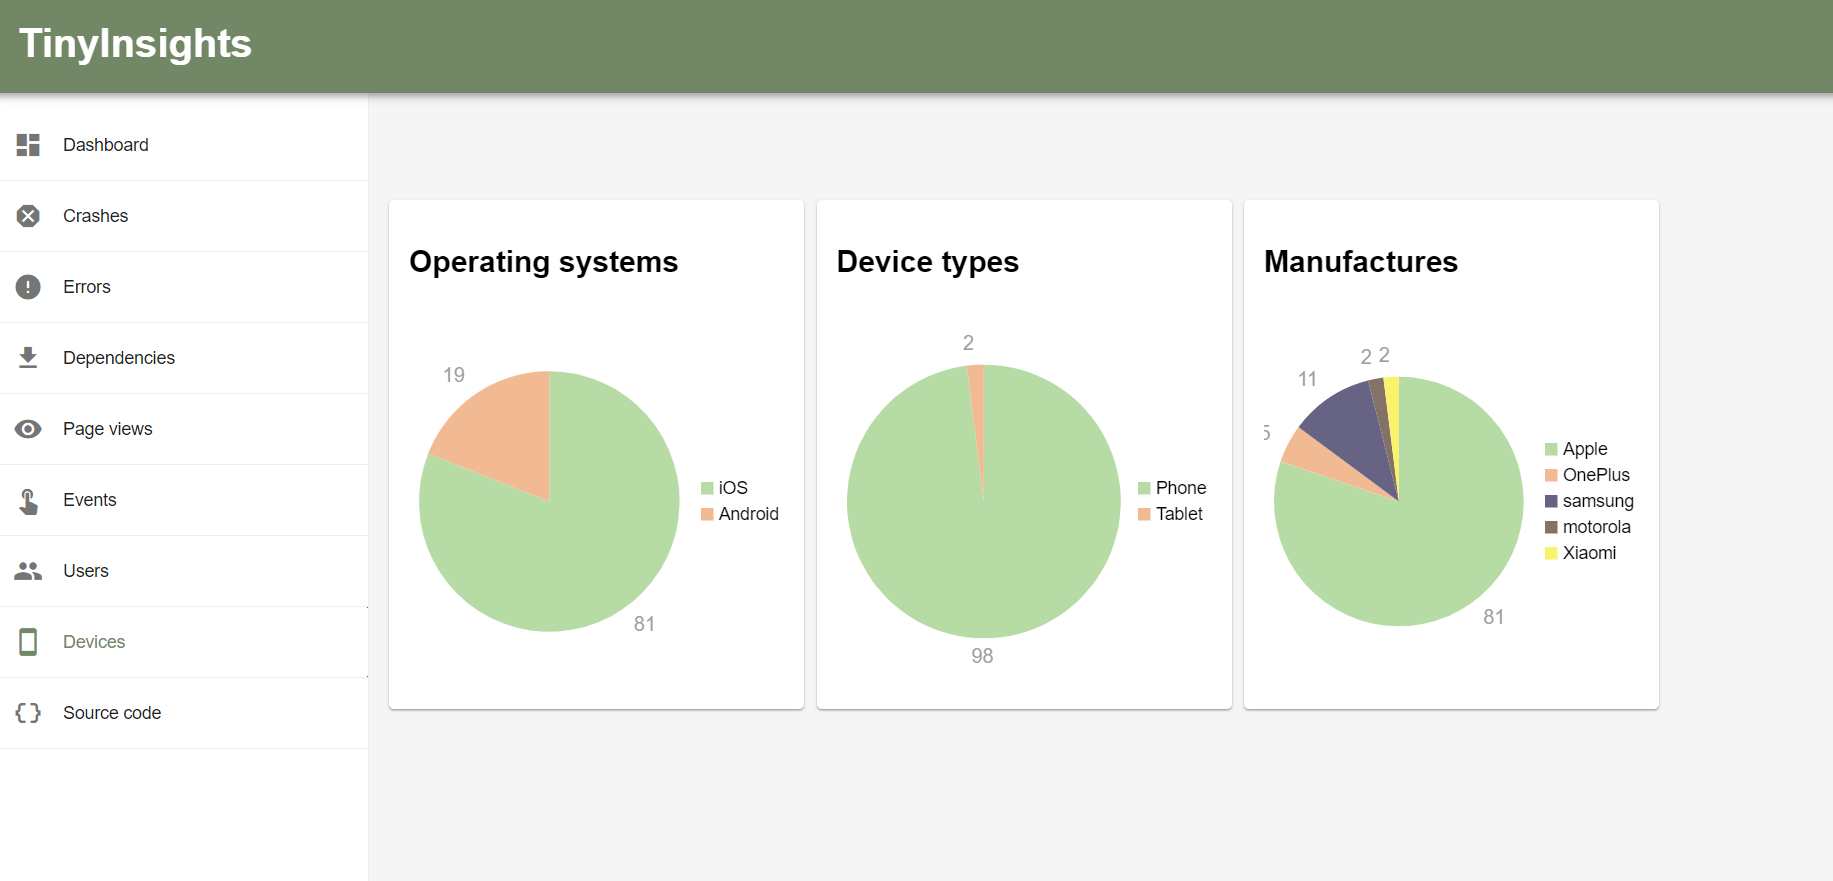
Task: Click the Users people icon
Action: pos(28,571)
